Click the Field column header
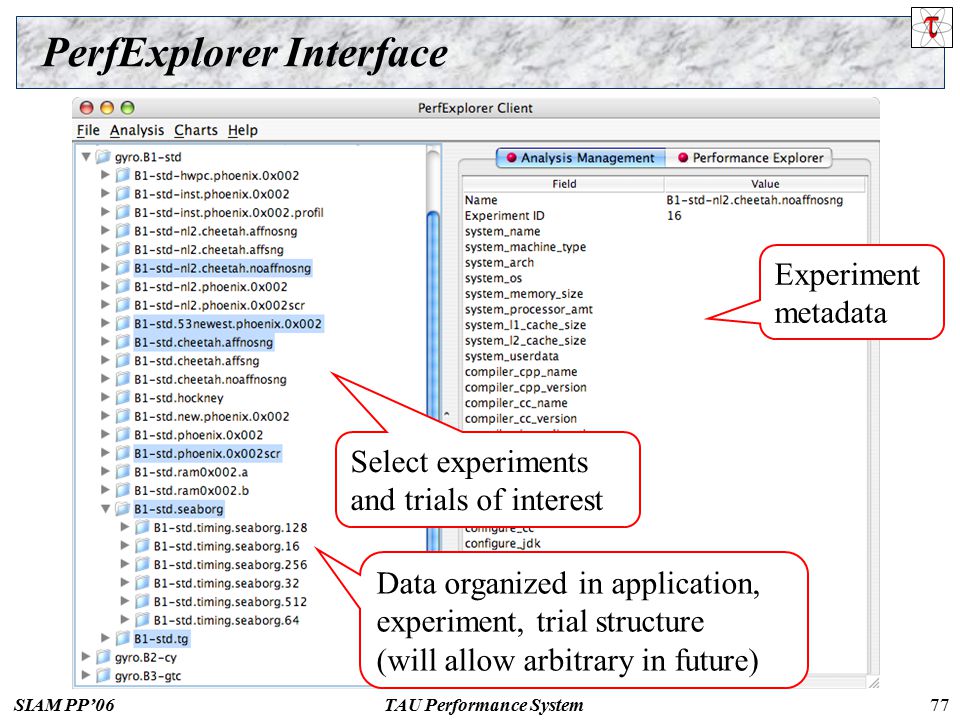The image size is (960, 720). pyautogui.click(x=563, y=184)
